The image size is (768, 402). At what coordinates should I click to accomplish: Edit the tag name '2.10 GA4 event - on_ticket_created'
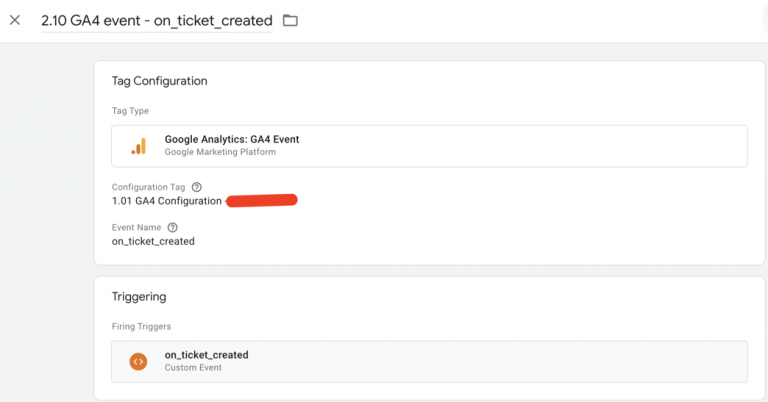point(157,21)
